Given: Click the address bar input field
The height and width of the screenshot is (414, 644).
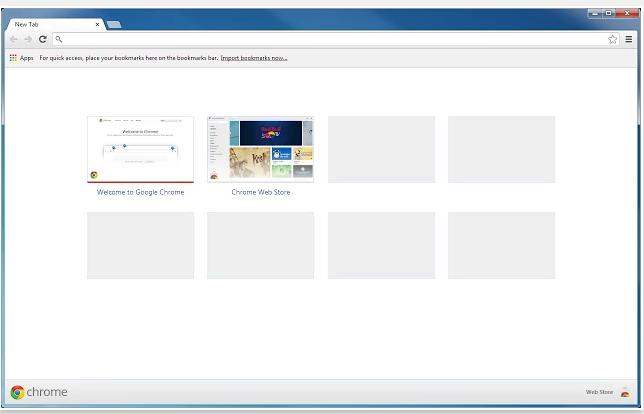Looking at the screenshot, I should (335, 39).
